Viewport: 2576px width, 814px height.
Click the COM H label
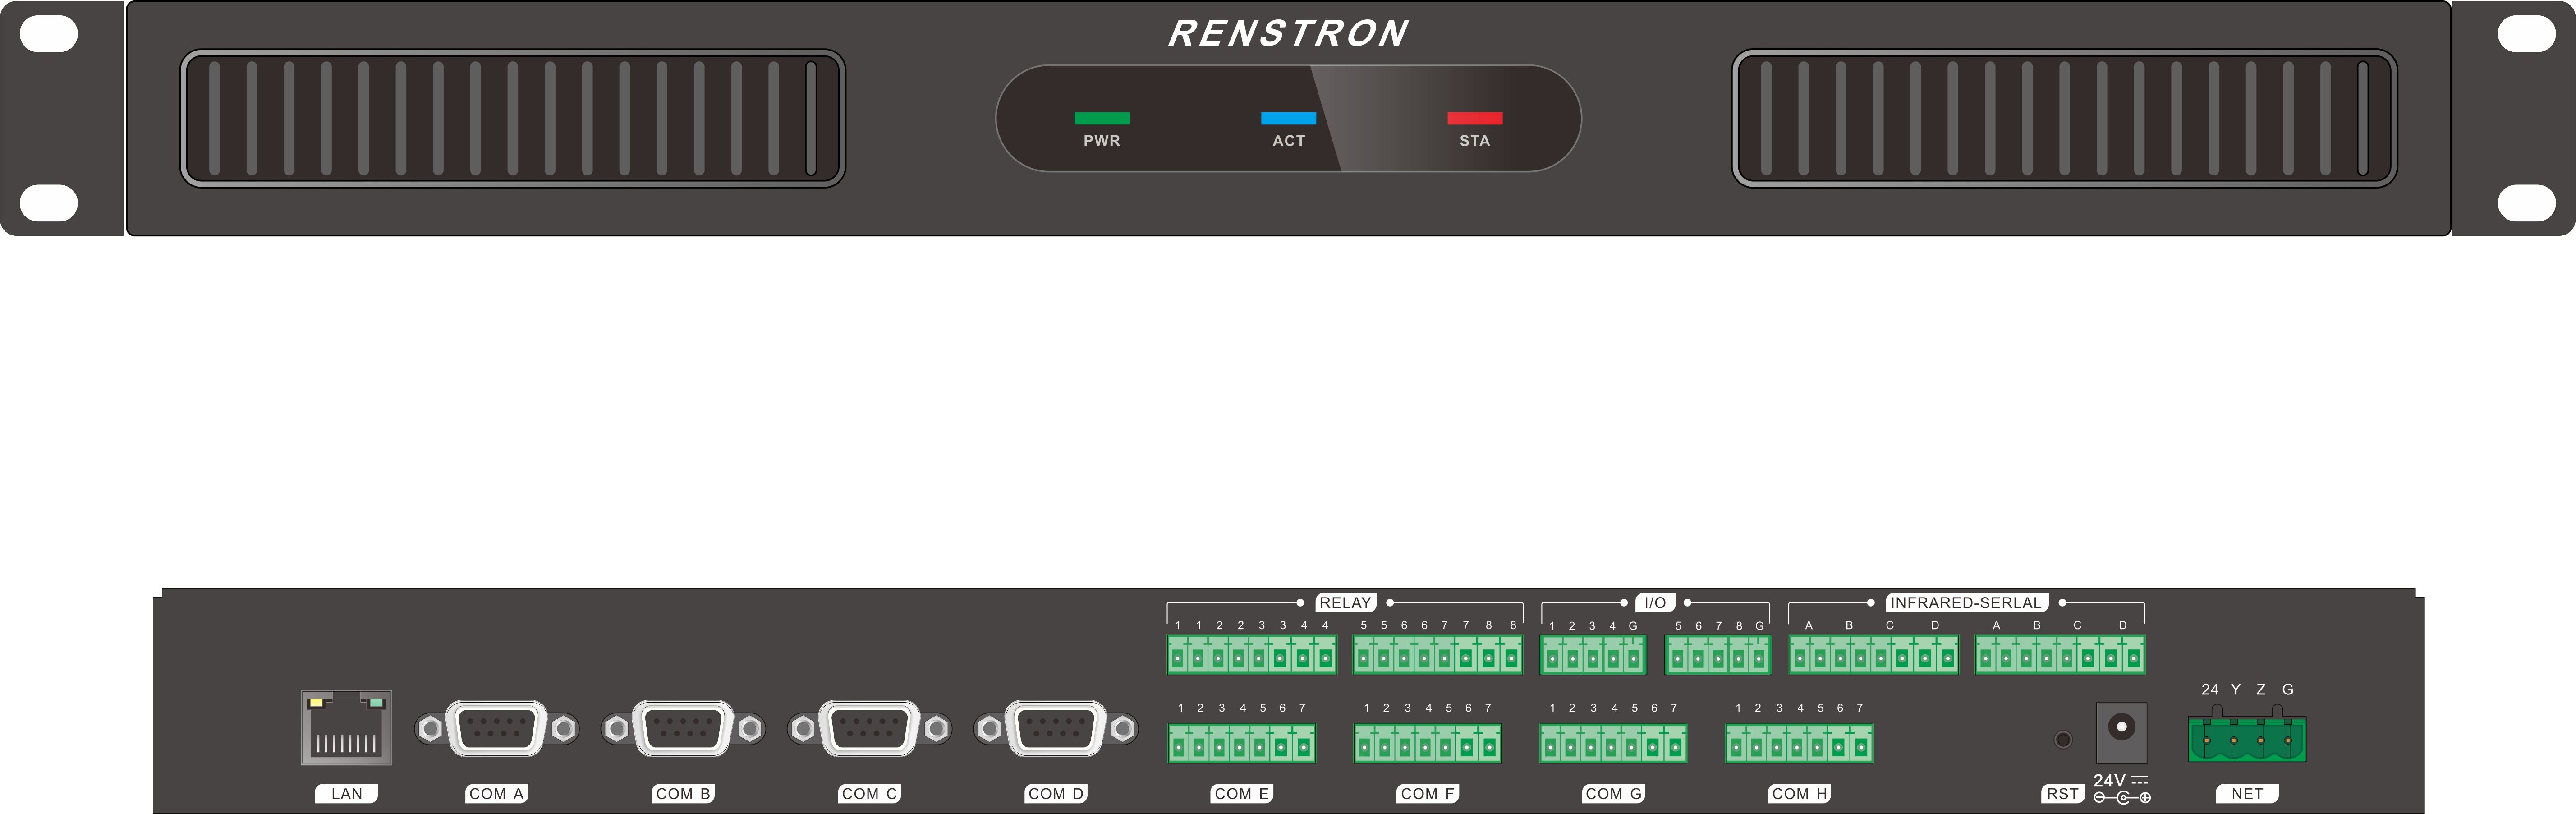tap(1799, 794)
